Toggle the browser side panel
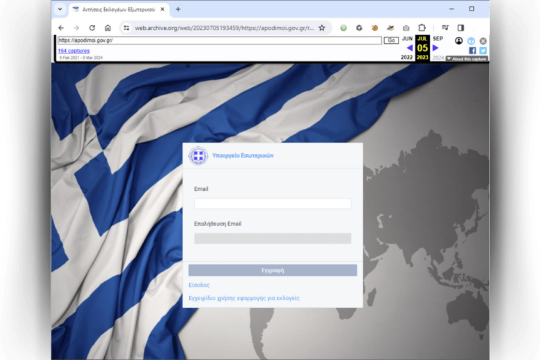Image resolution: width=540 pixels, height=360 pixels. (461, 28)
